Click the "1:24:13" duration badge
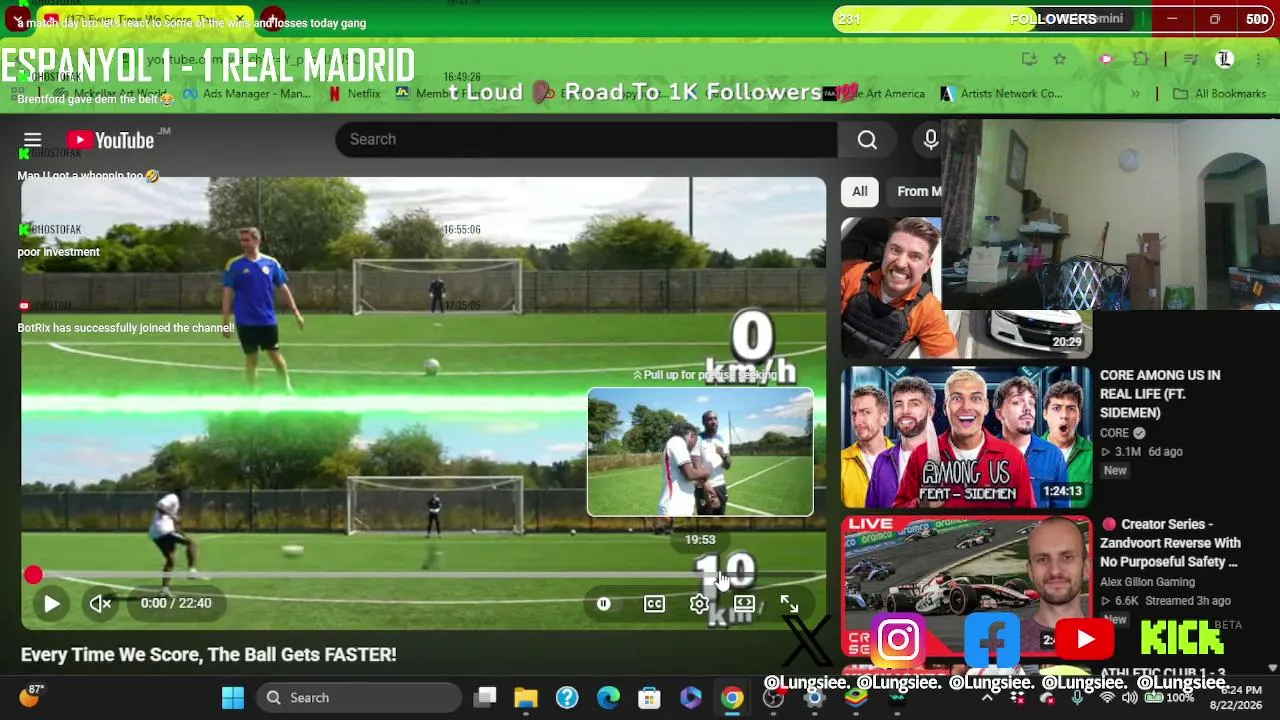1280x720 pixels. [x=1062, y=492]
